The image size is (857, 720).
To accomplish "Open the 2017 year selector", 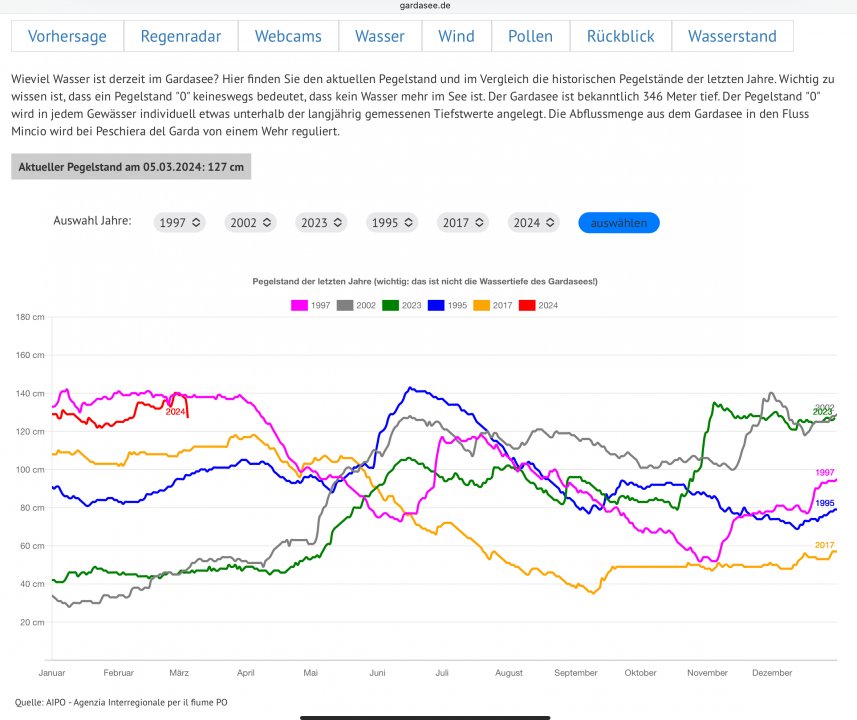I will (x=464, y=223).
